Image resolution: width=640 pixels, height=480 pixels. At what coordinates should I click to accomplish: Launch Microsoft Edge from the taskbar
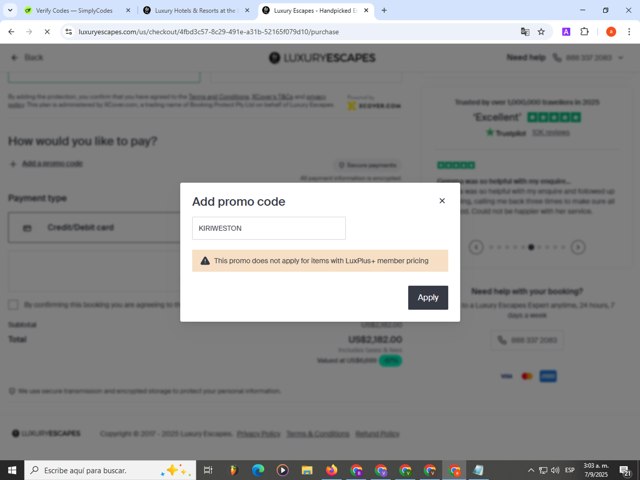point(258,470)
